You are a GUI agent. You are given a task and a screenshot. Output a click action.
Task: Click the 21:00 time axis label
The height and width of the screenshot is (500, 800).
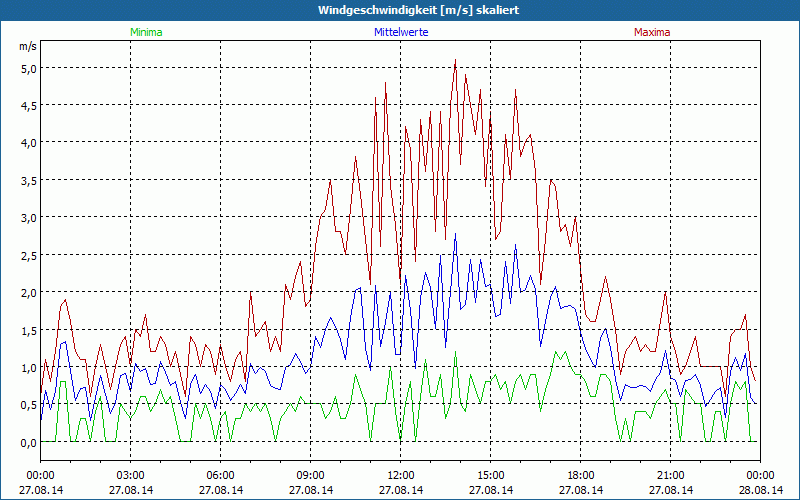click(x=670, y=476)
